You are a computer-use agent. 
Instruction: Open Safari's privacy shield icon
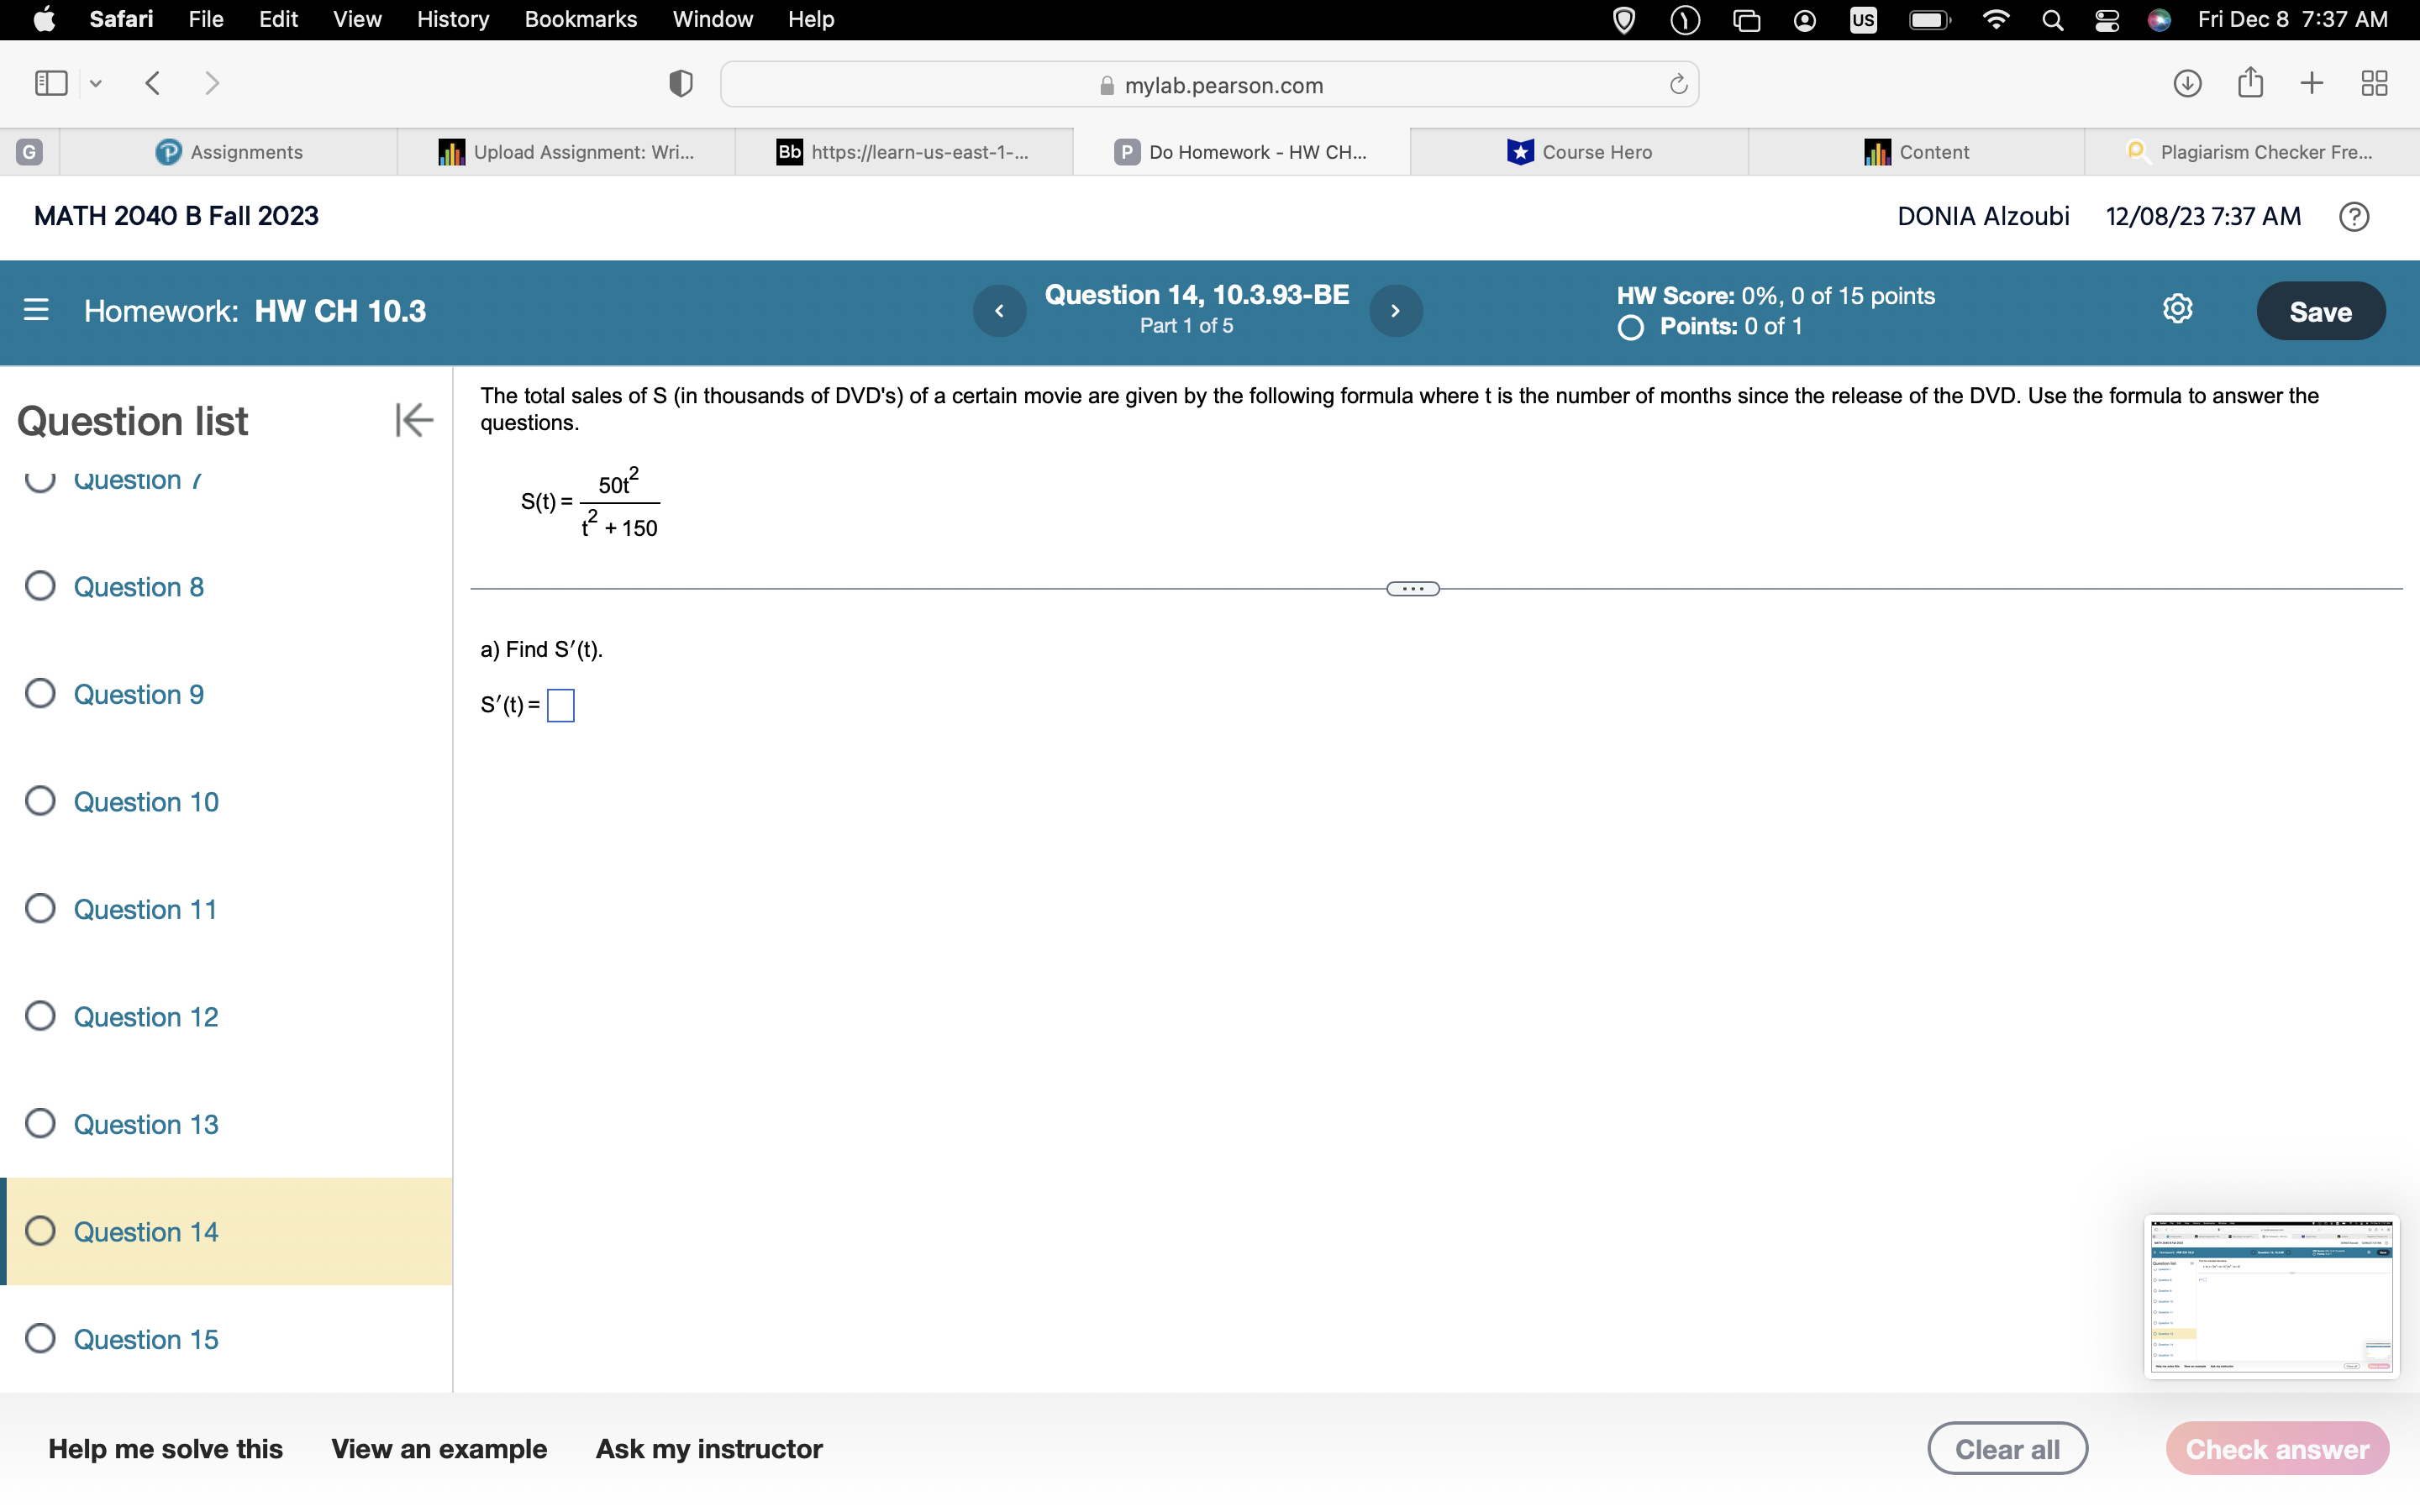coord(679,84)
